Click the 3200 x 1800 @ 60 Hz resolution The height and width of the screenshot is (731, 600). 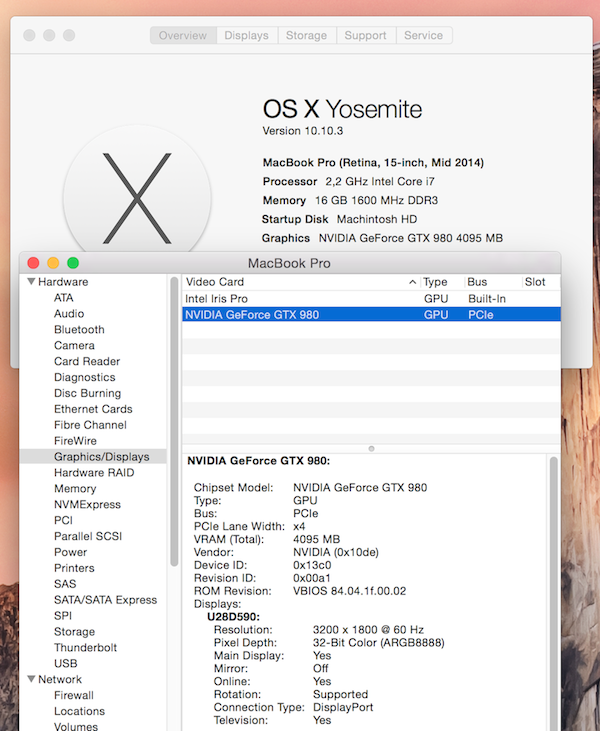[x=368, y=630]
